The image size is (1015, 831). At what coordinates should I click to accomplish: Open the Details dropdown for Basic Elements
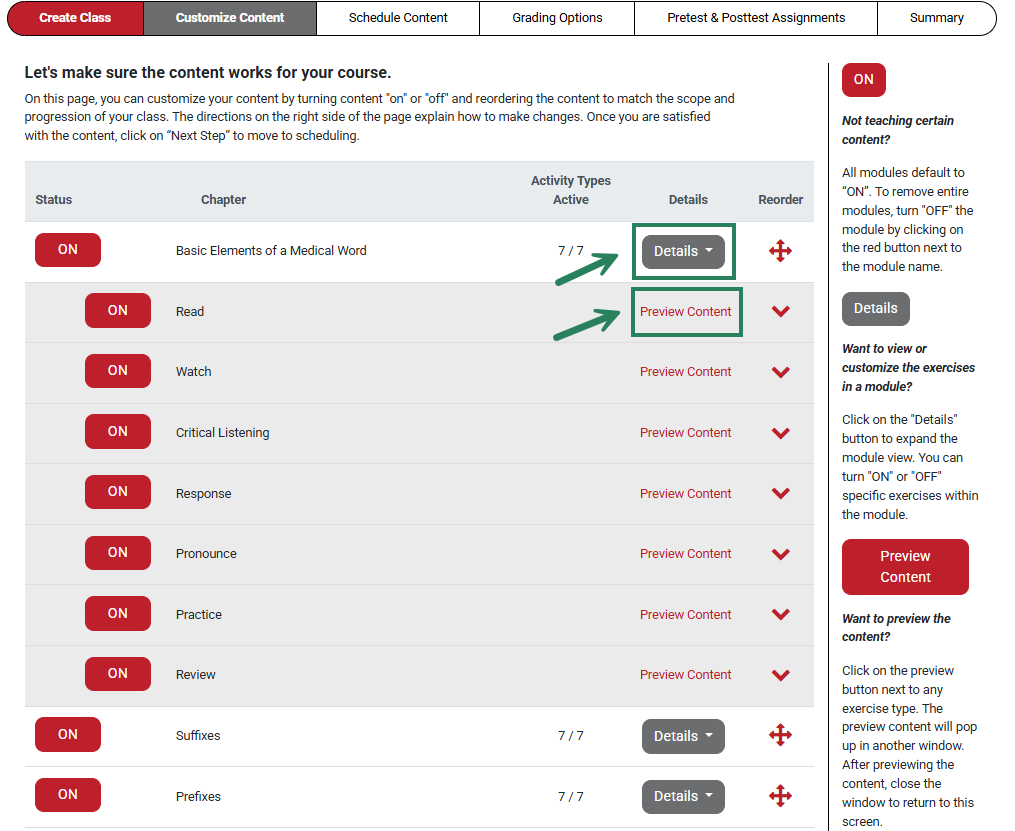[683, 250]
